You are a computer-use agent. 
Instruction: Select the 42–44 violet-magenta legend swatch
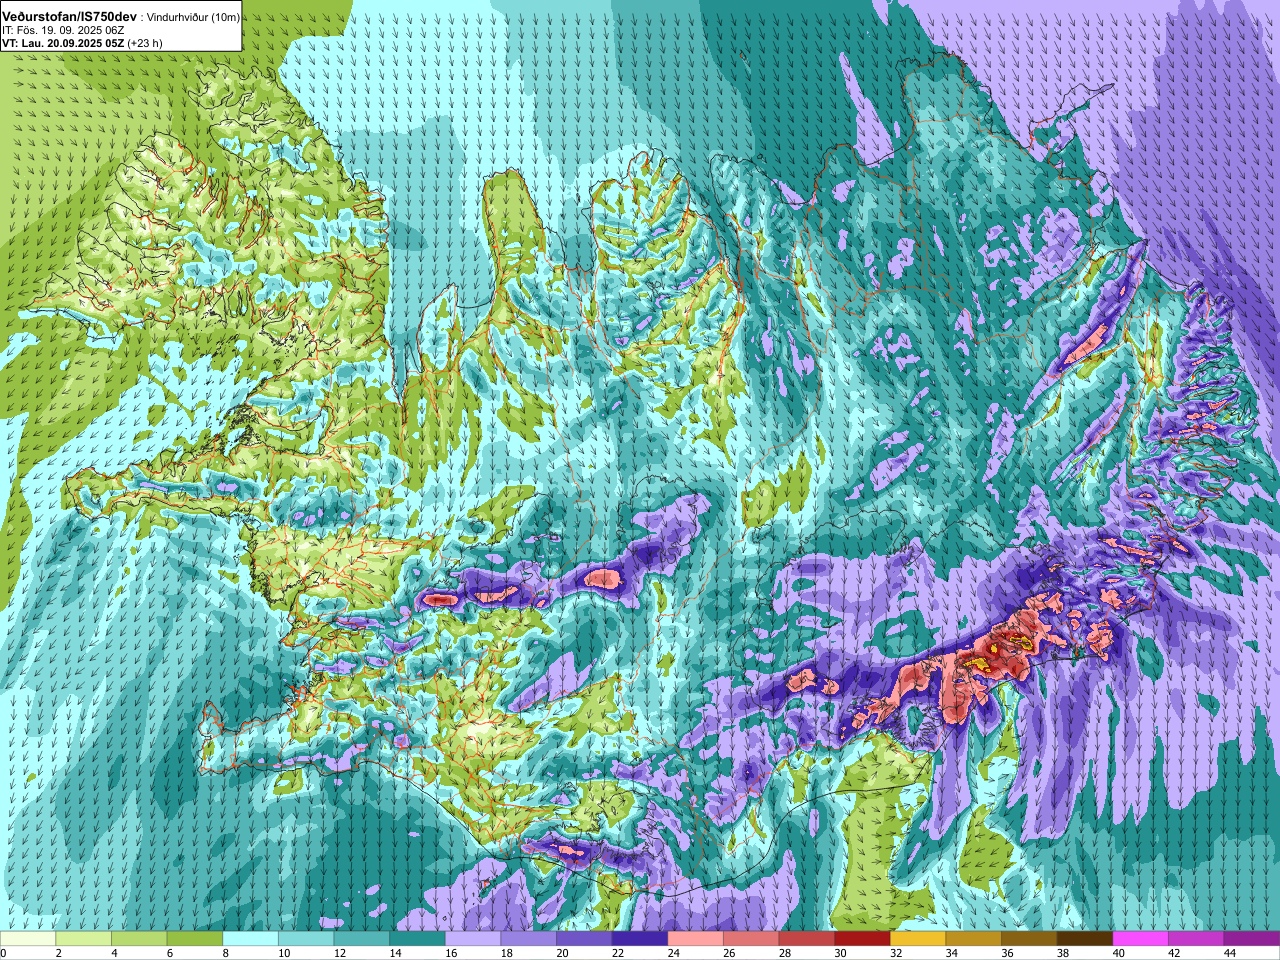pos(1196,939)
